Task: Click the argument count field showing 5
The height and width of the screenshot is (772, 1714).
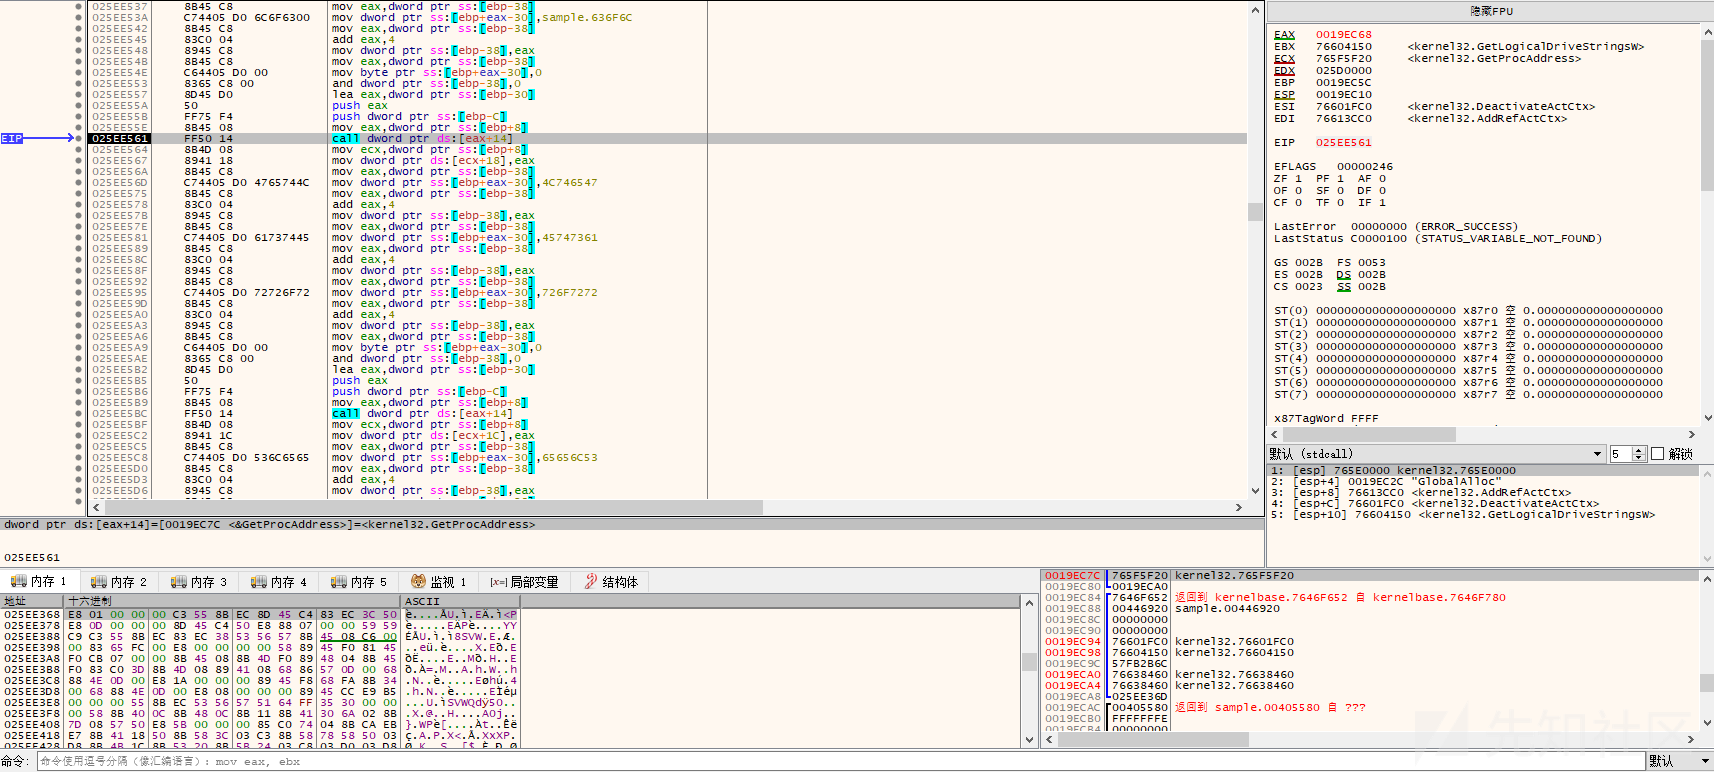Action: click(x=1621, y=454)
